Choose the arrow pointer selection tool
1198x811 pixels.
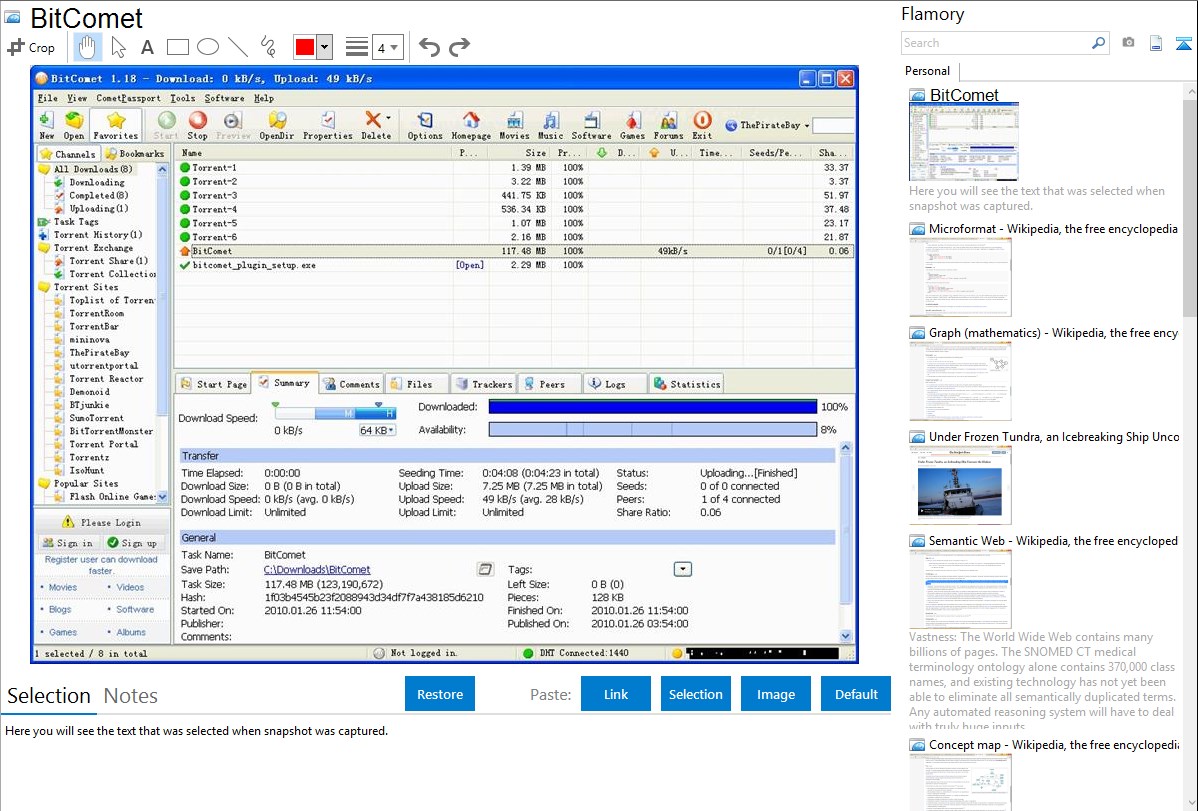click(118, 47)
